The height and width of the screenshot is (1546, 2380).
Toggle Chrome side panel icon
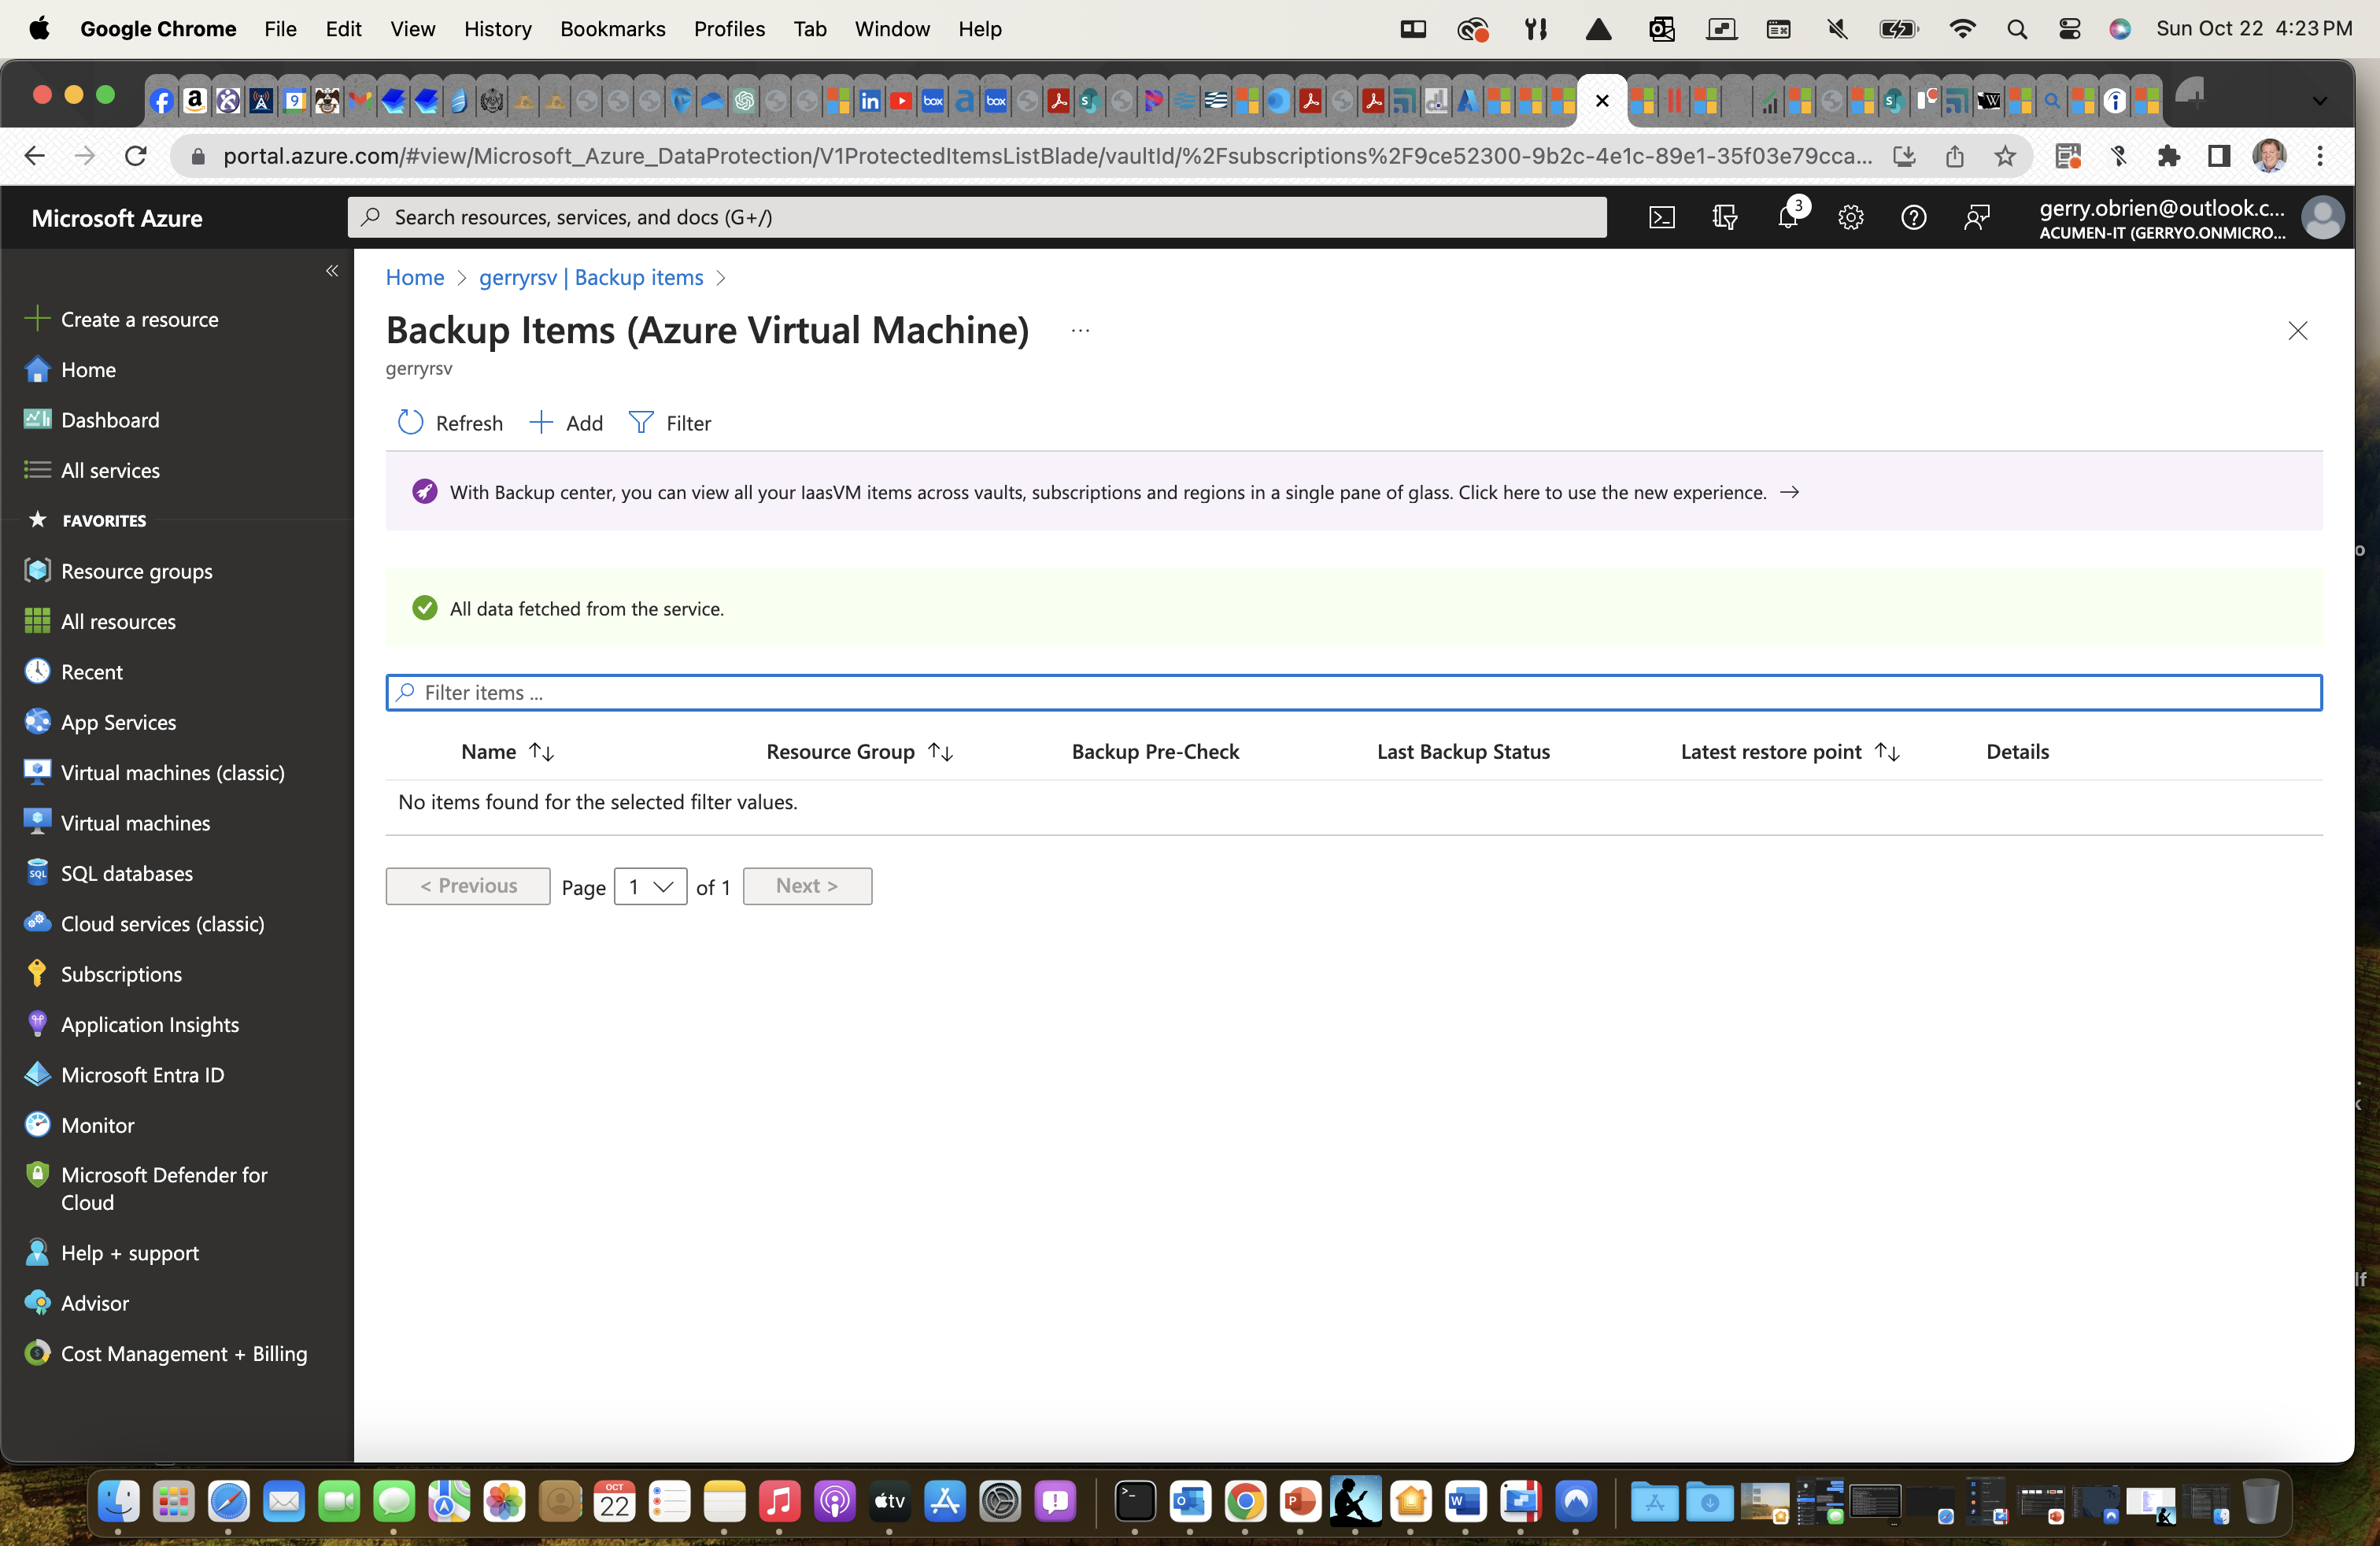pyautogui.click(x=2219, y=156)
